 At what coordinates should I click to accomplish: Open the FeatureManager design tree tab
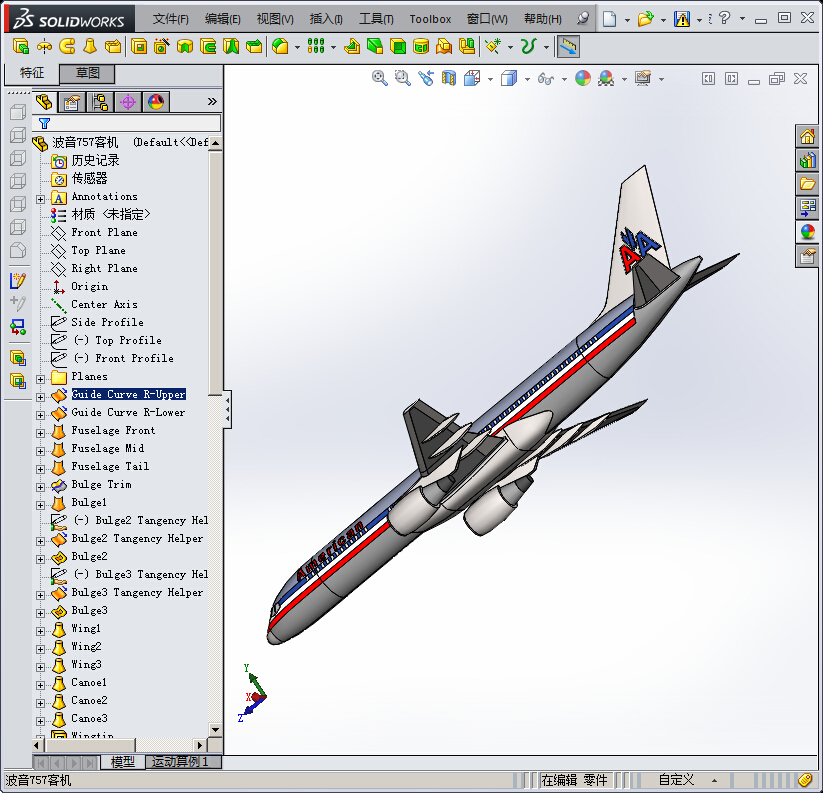tap(44, 101)
